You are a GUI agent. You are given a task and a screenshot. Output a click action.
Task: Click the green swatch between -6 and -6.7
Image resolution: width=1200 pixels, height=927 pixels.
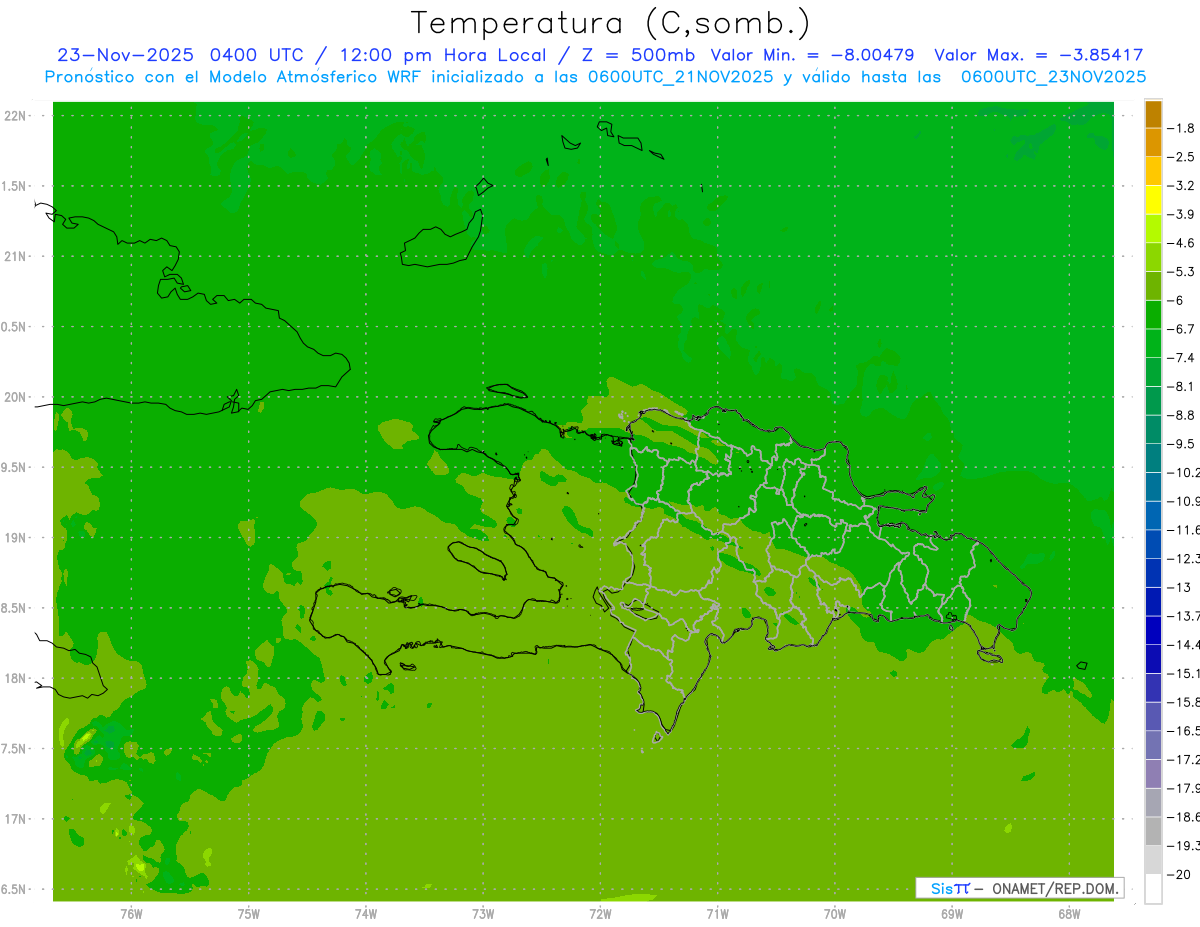click(1153, 315)
